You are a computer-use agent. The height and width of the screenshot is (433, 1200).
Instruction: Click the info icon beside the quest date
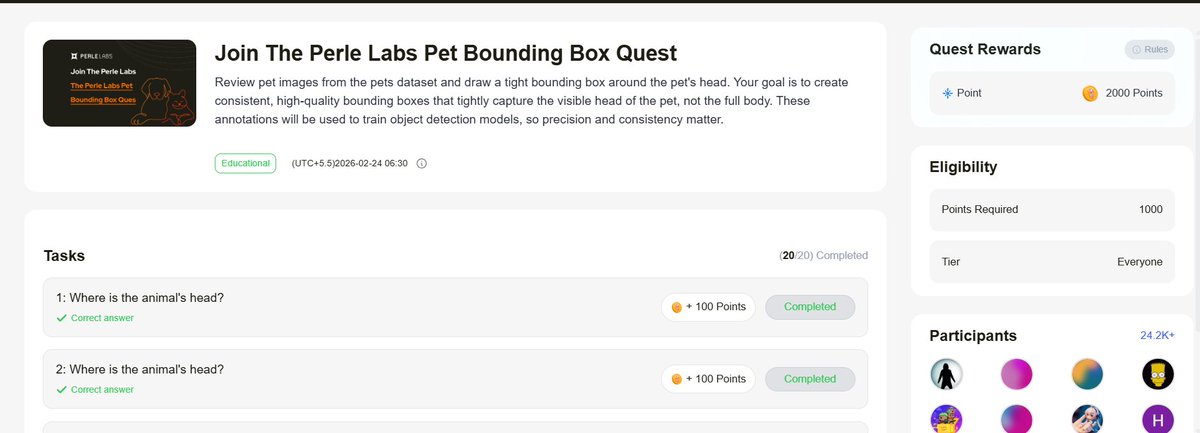click(421, 163)
